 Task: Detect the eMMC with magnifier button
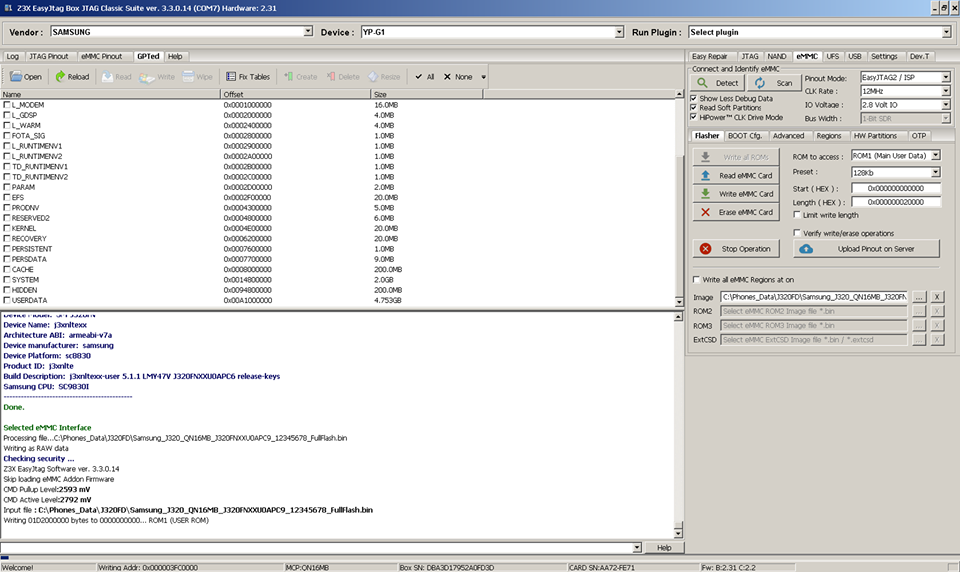point(718,83)
